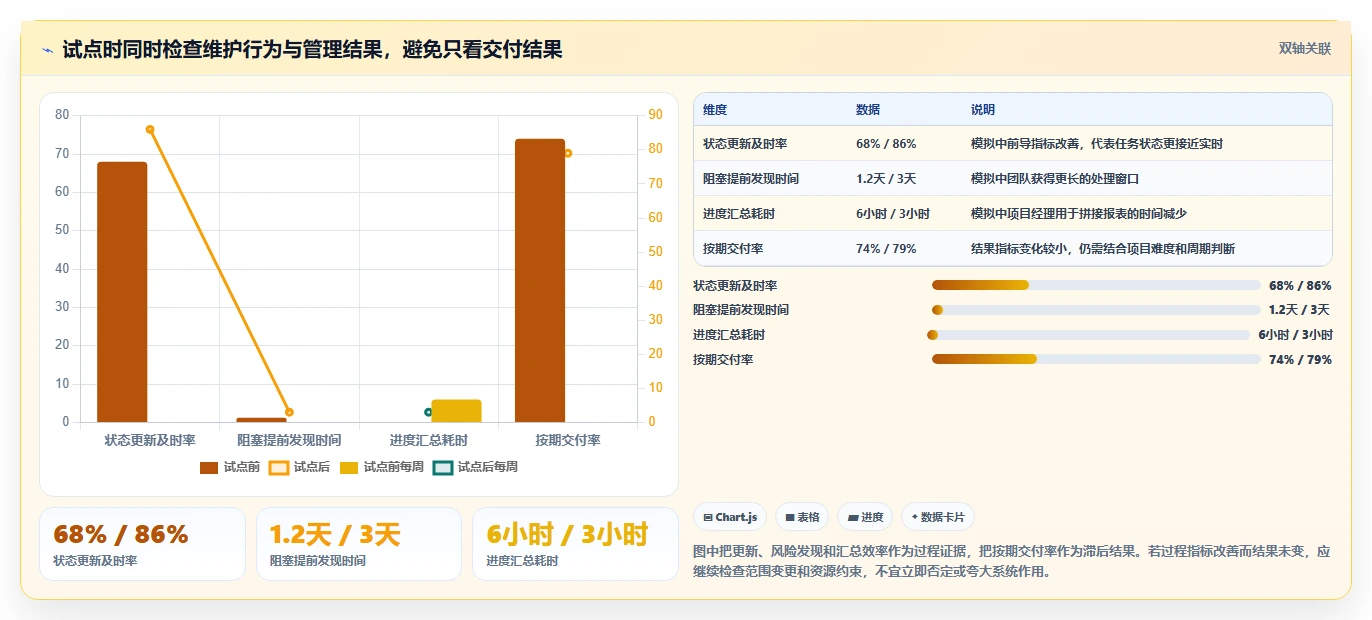The width and height of the screenshot is (1372, 620).
Task: Select the 数据卡片 tag
Action: click(938, 517)
